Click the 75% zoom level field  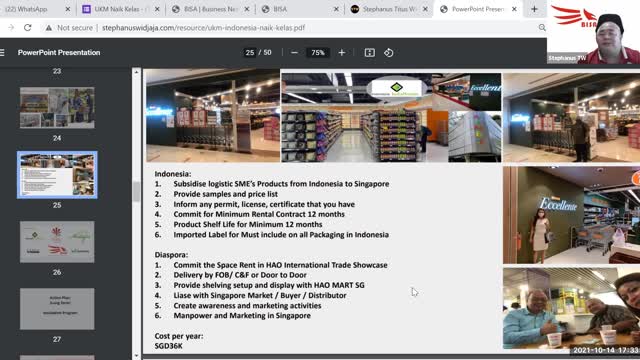[318, 53]
